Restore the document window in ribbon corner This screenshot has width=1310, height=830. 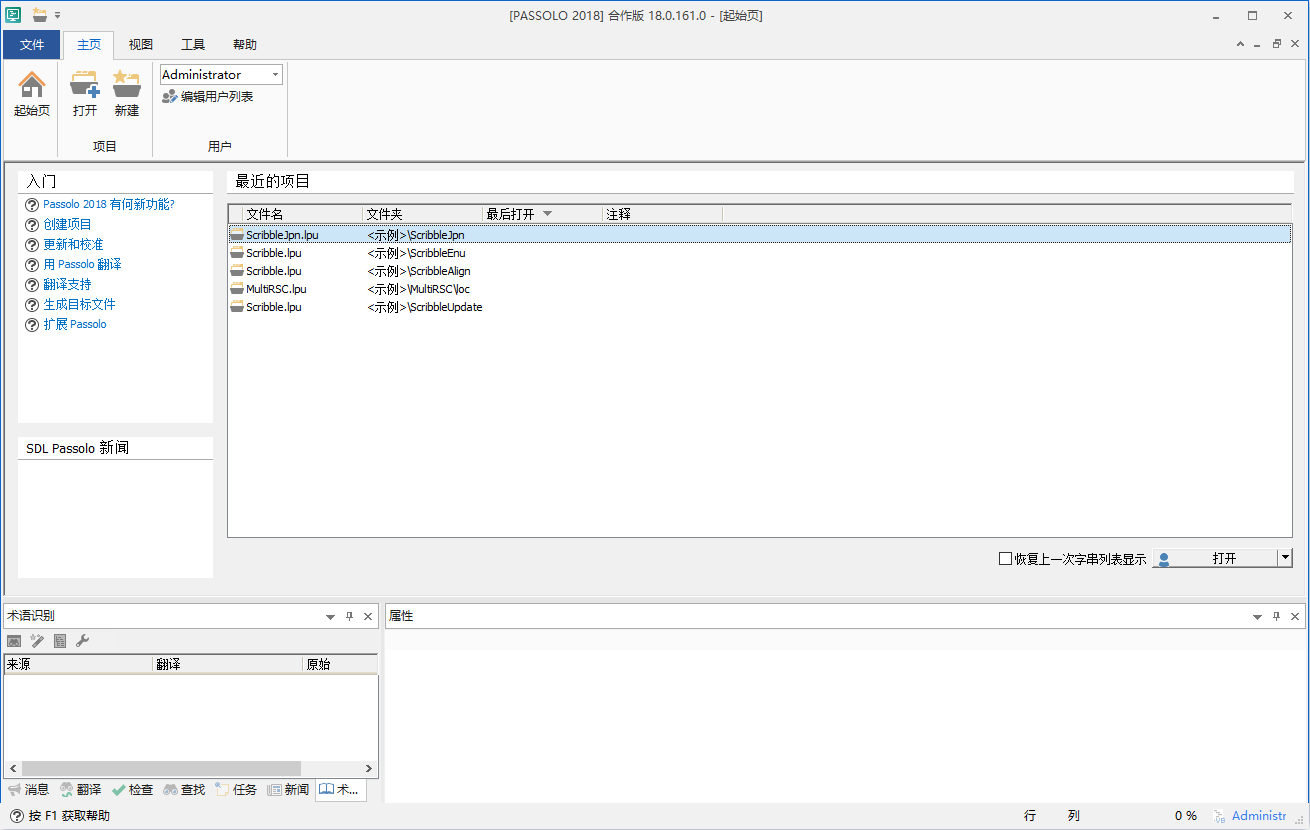(x=1277, y=44)
